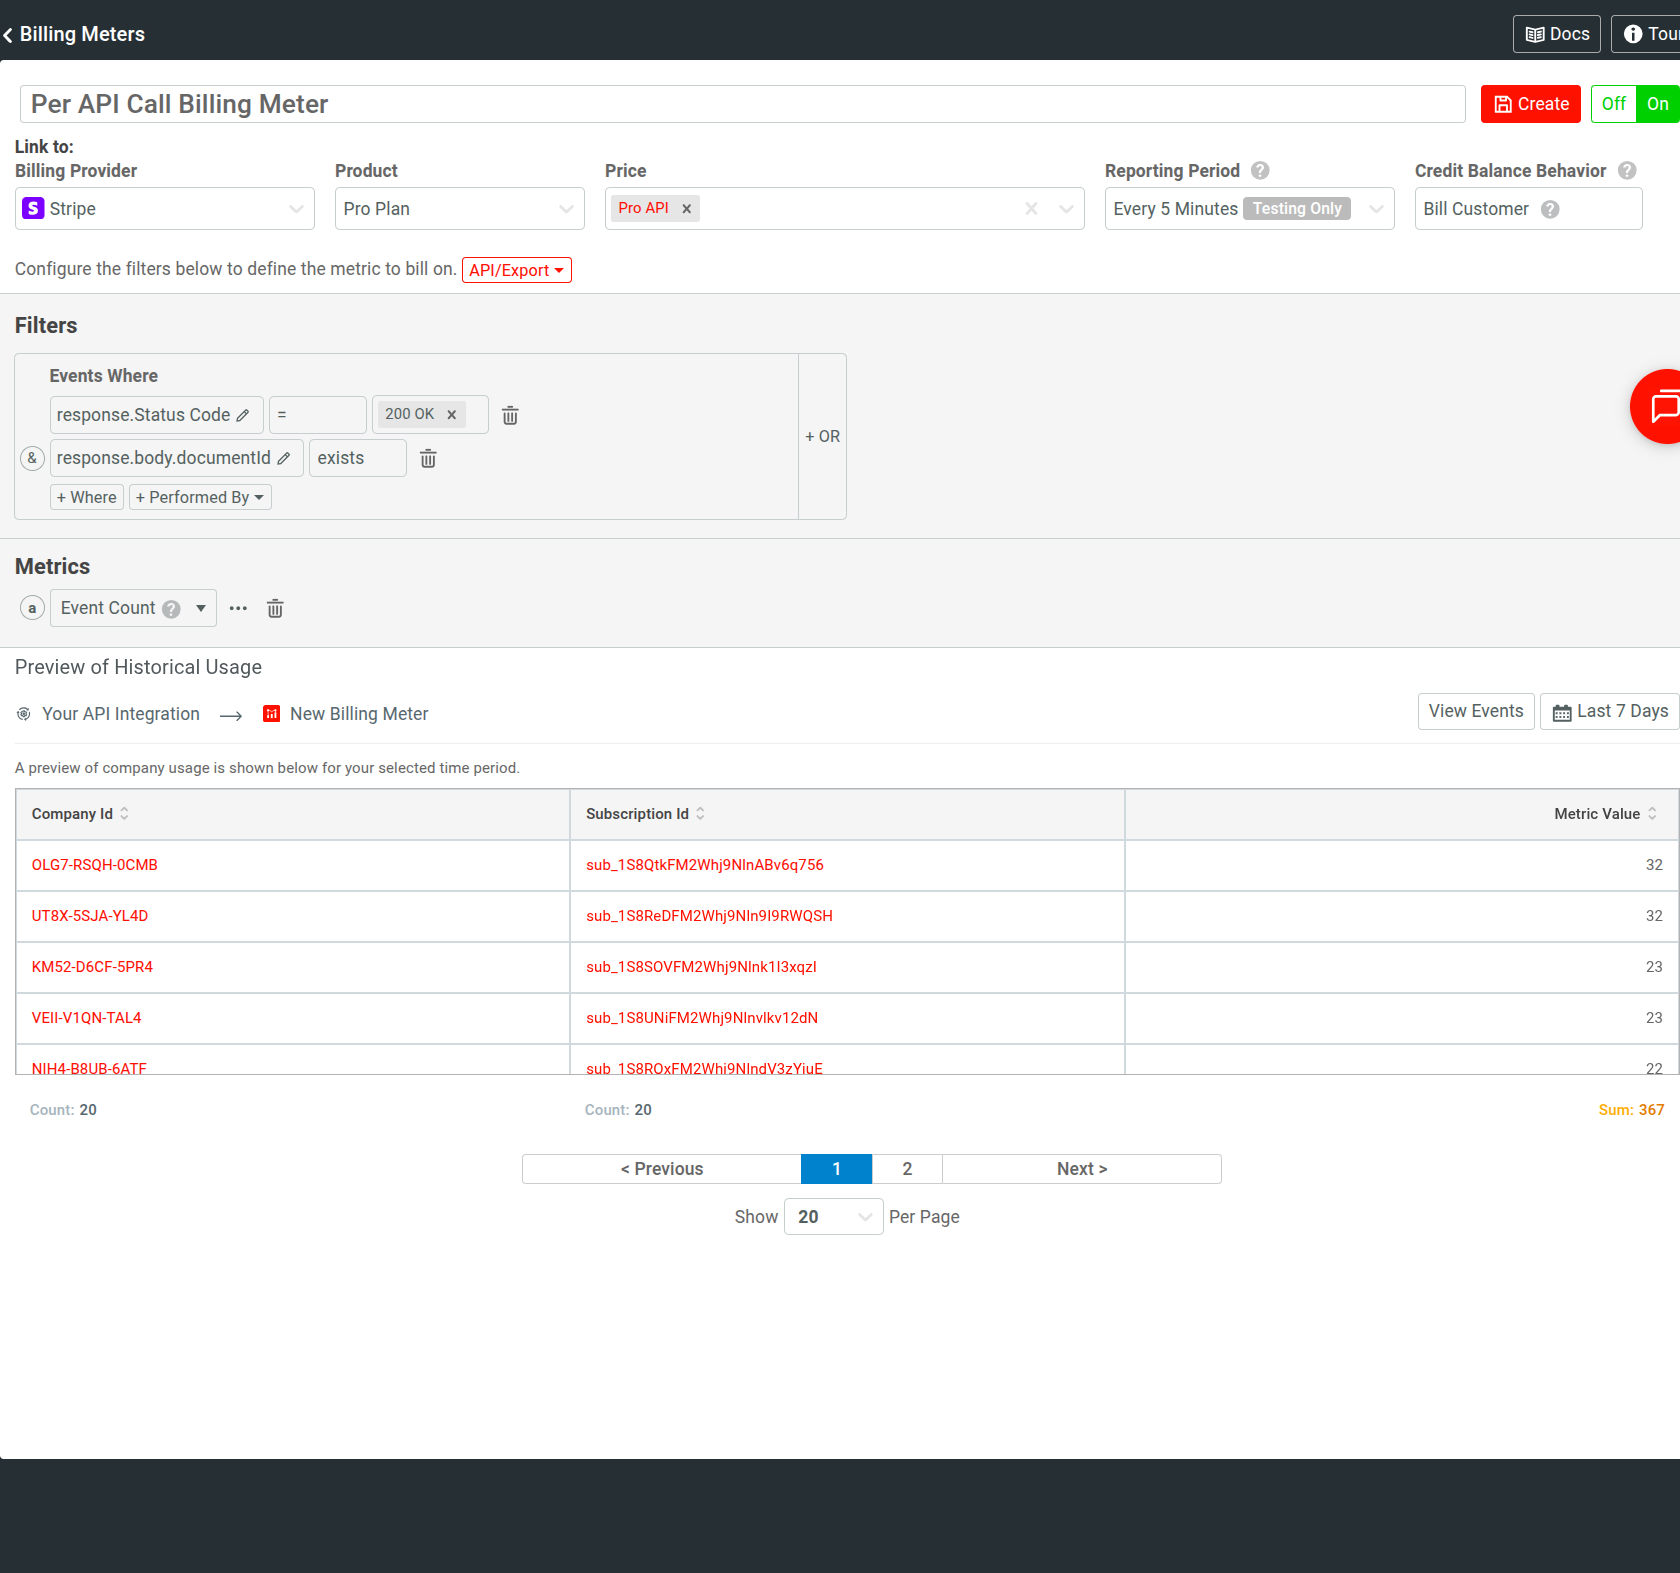Delete the Event Count metric
Viewport: 1680px width, 1573px height.
click(275, 608)
